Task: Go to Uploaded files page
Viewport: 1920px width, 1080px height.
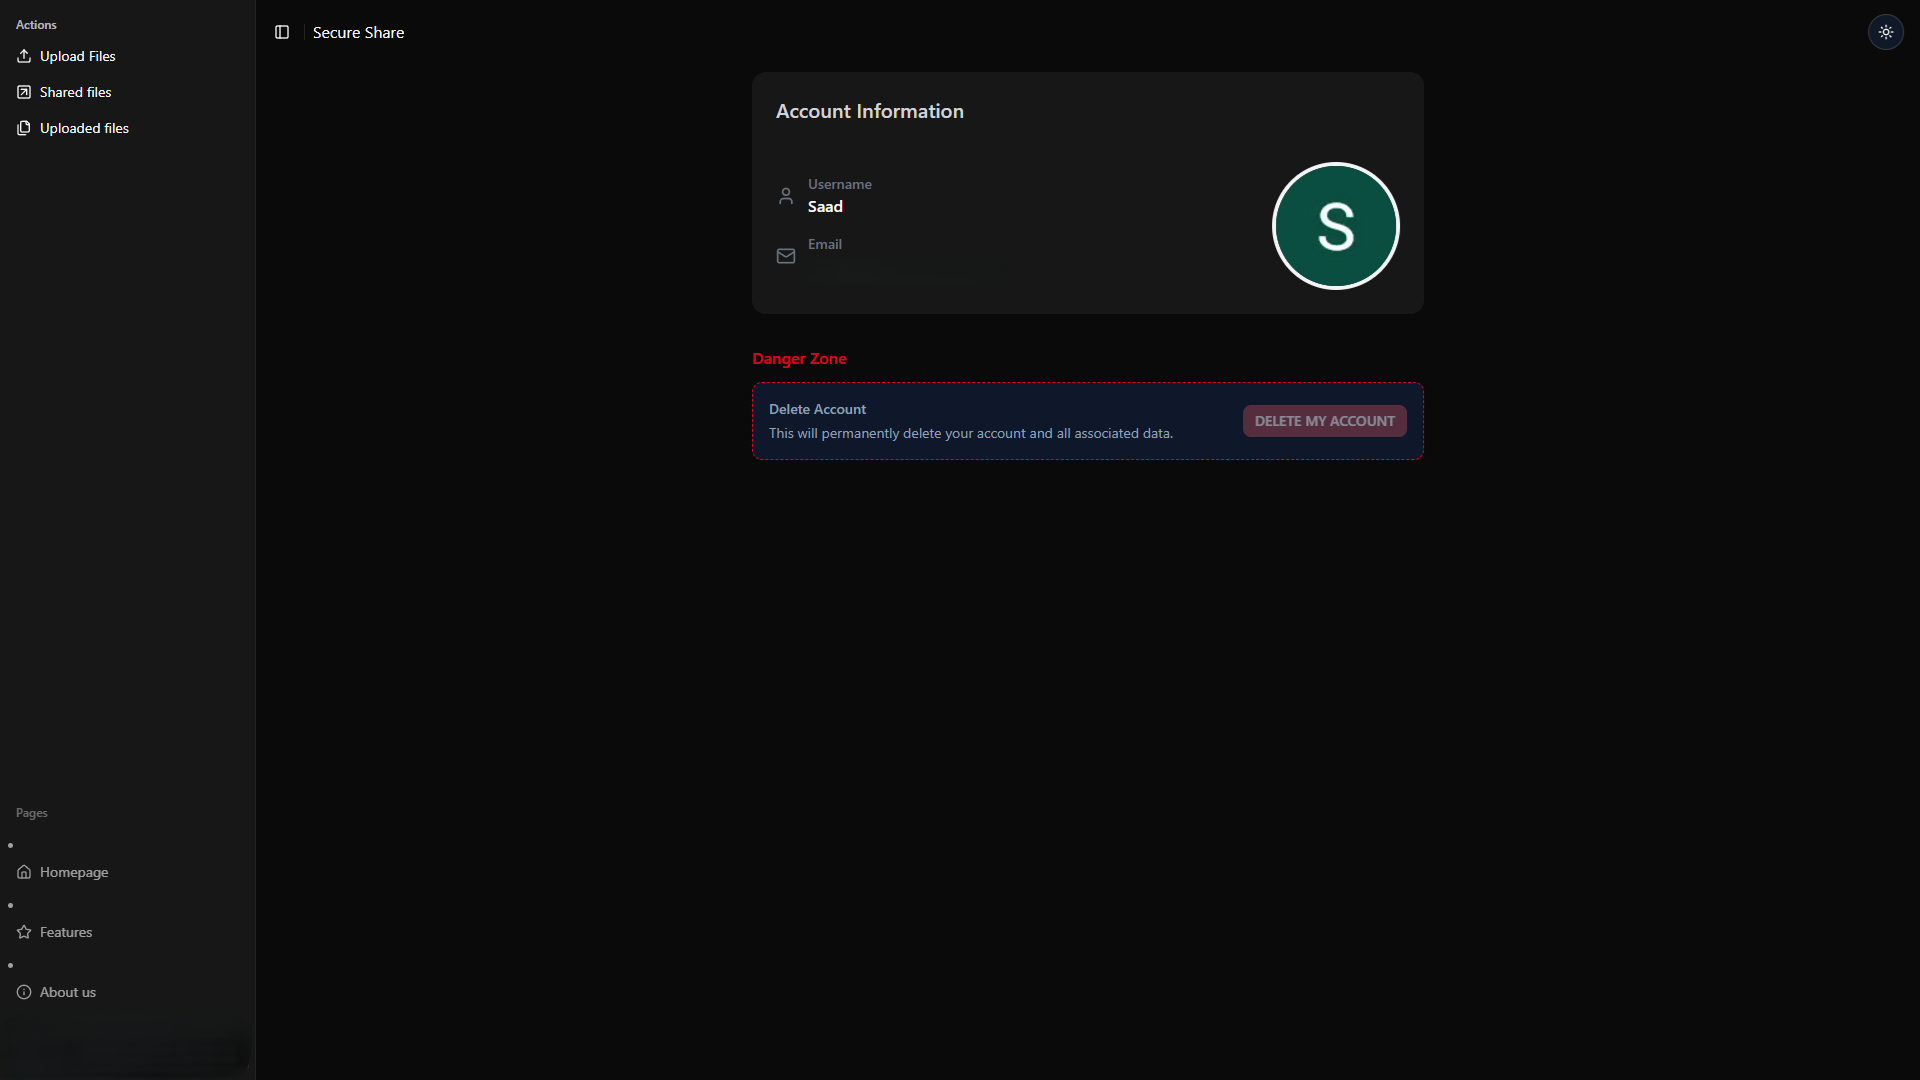Action: [x=84, y=128]
